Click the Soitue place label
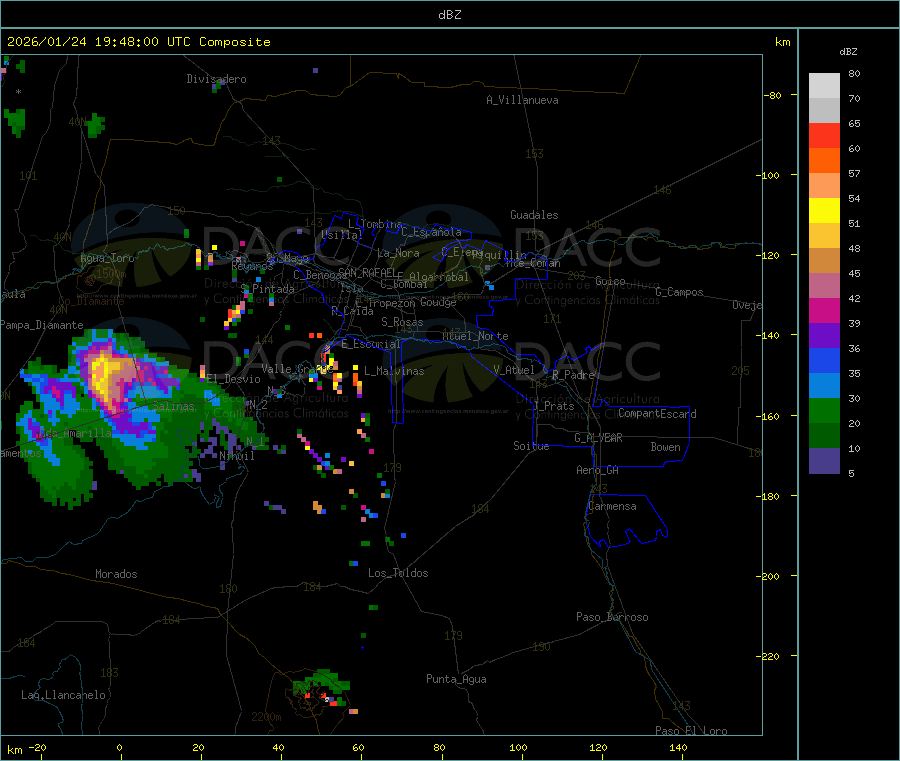The width and height of the screenshot is (900, 761). click(531, 446)
